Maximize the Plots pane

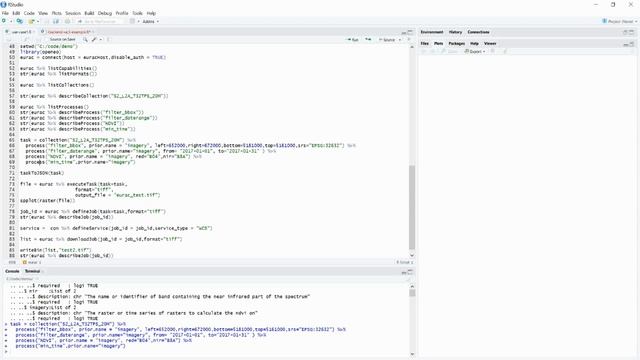pyautogui.click(x=632, y=43)
